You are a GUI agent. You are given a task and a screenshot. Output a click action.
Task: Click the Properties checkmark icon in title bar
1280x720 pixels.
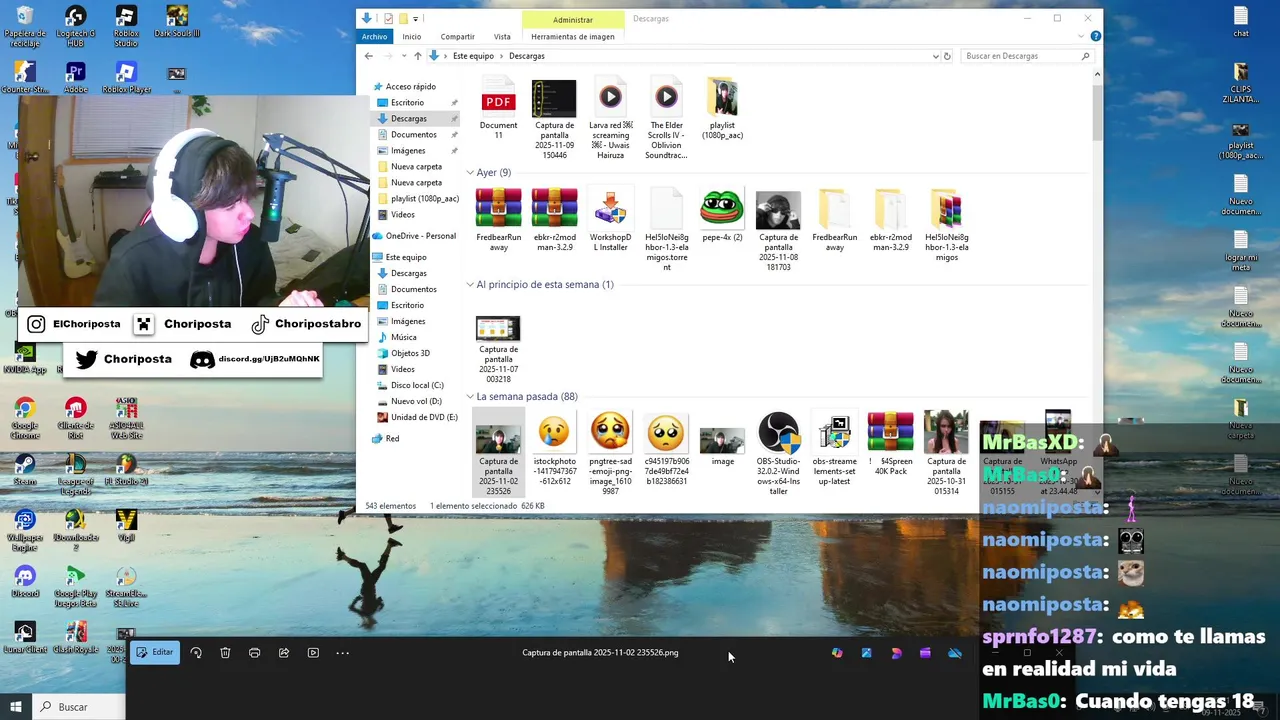tap(388, 18)
